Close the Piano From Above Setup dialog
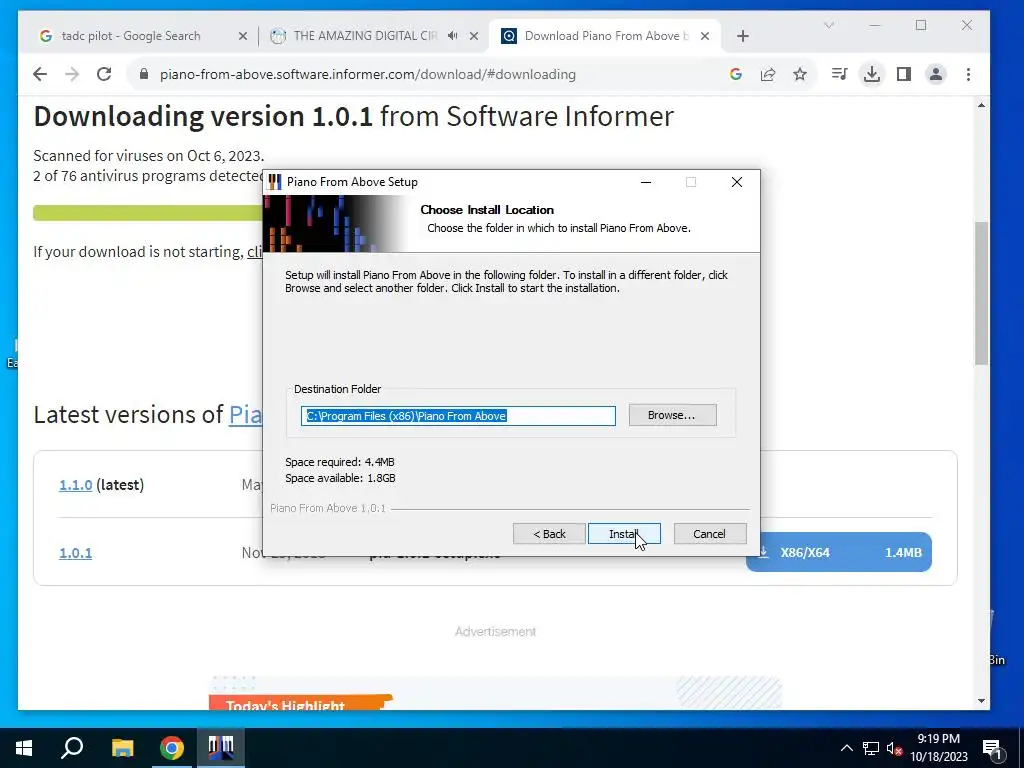 click(737, 182)
